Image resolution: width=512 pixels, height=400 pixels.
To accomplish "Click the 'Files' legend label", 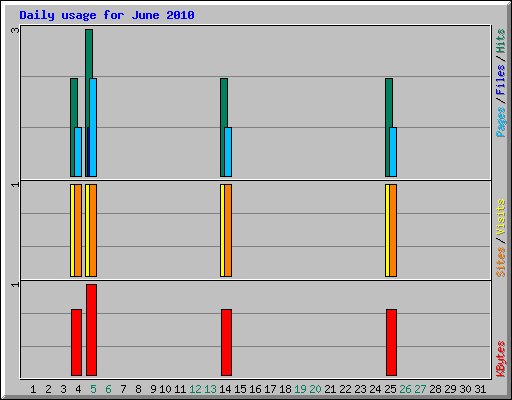I will tap(501, 79).
